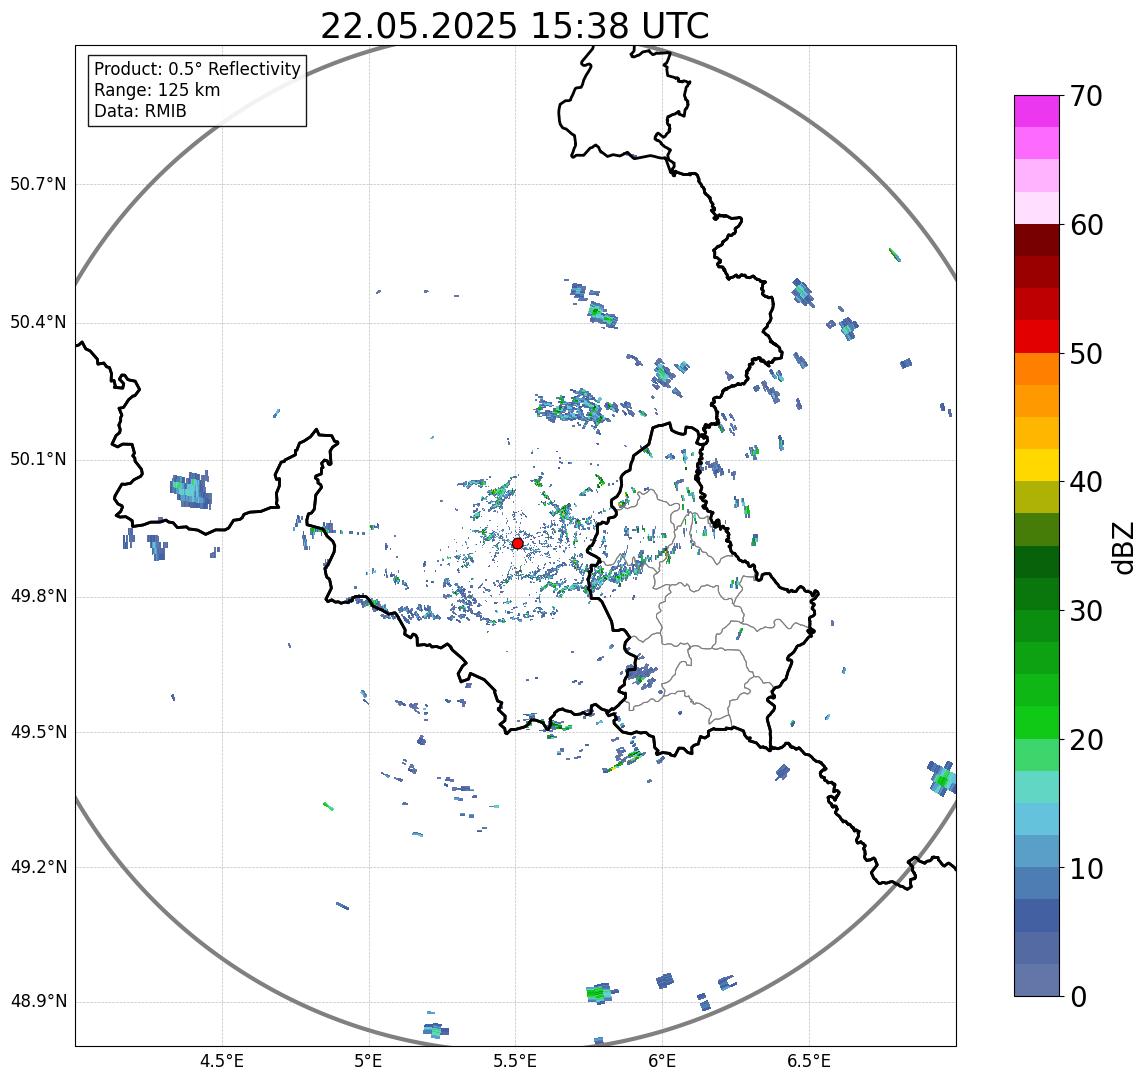The height and width of the screenshot is (1081, 1148).
Task: Click the 'dBZ' colorbar axis label
Action: [x=1122, y=547]
